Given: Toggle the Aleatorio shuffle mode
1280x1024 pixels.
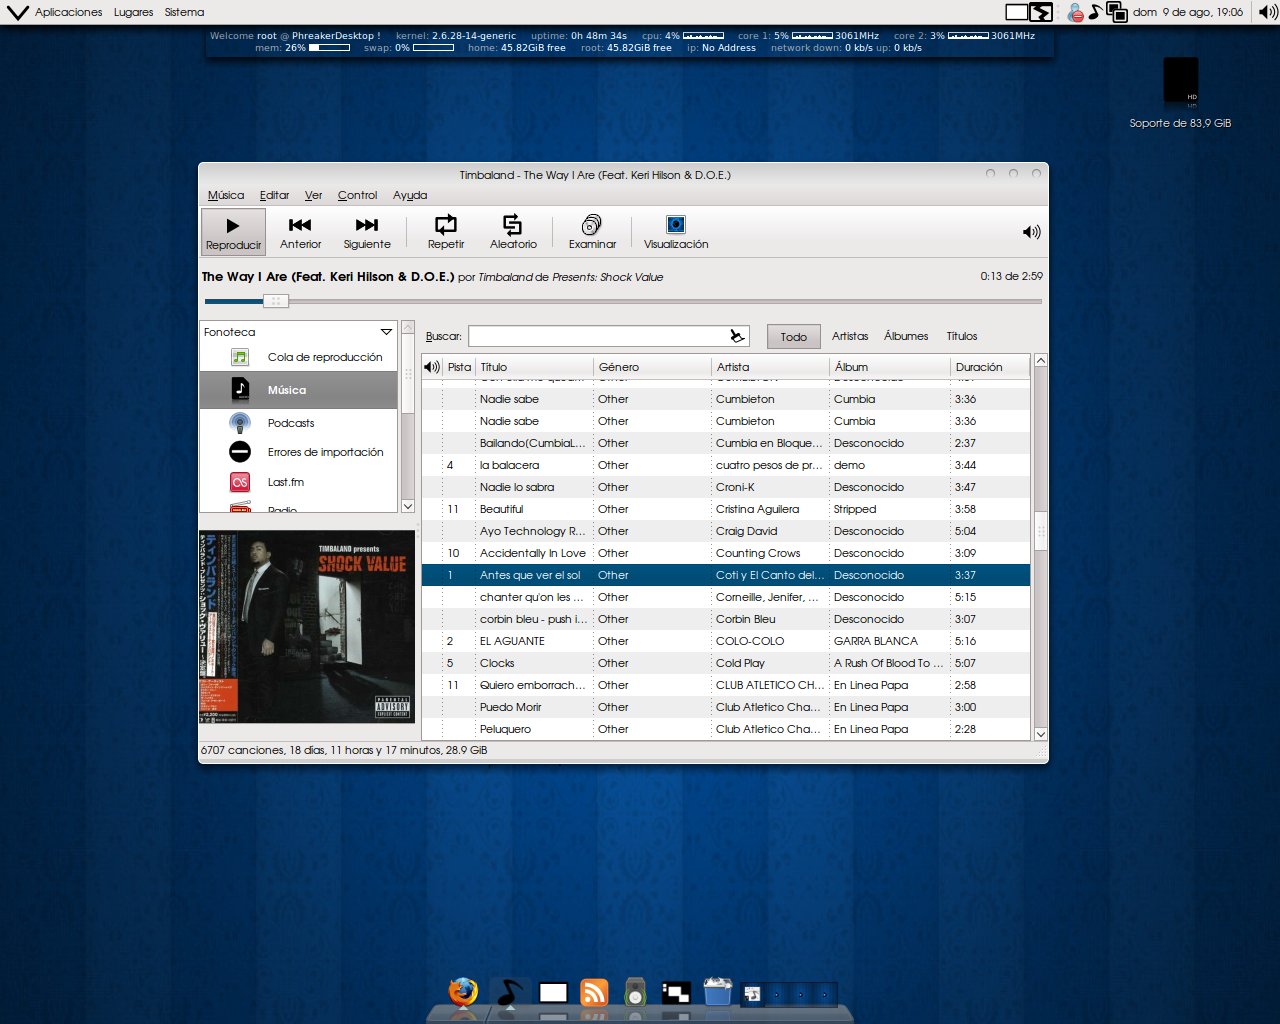Looking at the screenshot, I should click(513, 232).
